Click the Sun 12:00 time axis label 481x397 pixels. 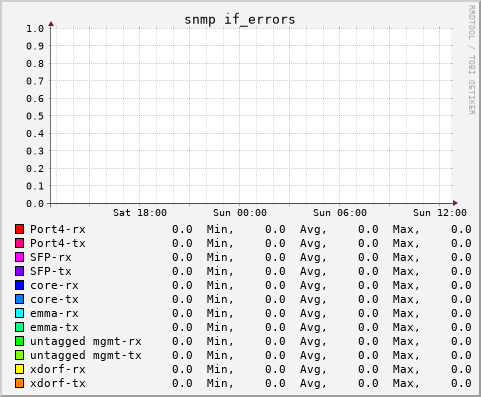click(x=440, y=213)
